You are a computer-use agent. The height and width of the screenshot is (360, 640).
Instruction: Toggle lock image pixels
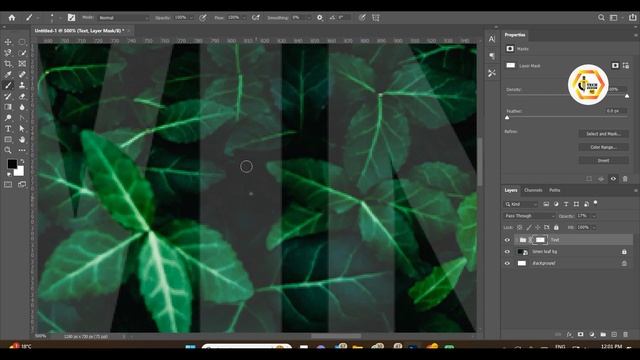click(529, 227)
